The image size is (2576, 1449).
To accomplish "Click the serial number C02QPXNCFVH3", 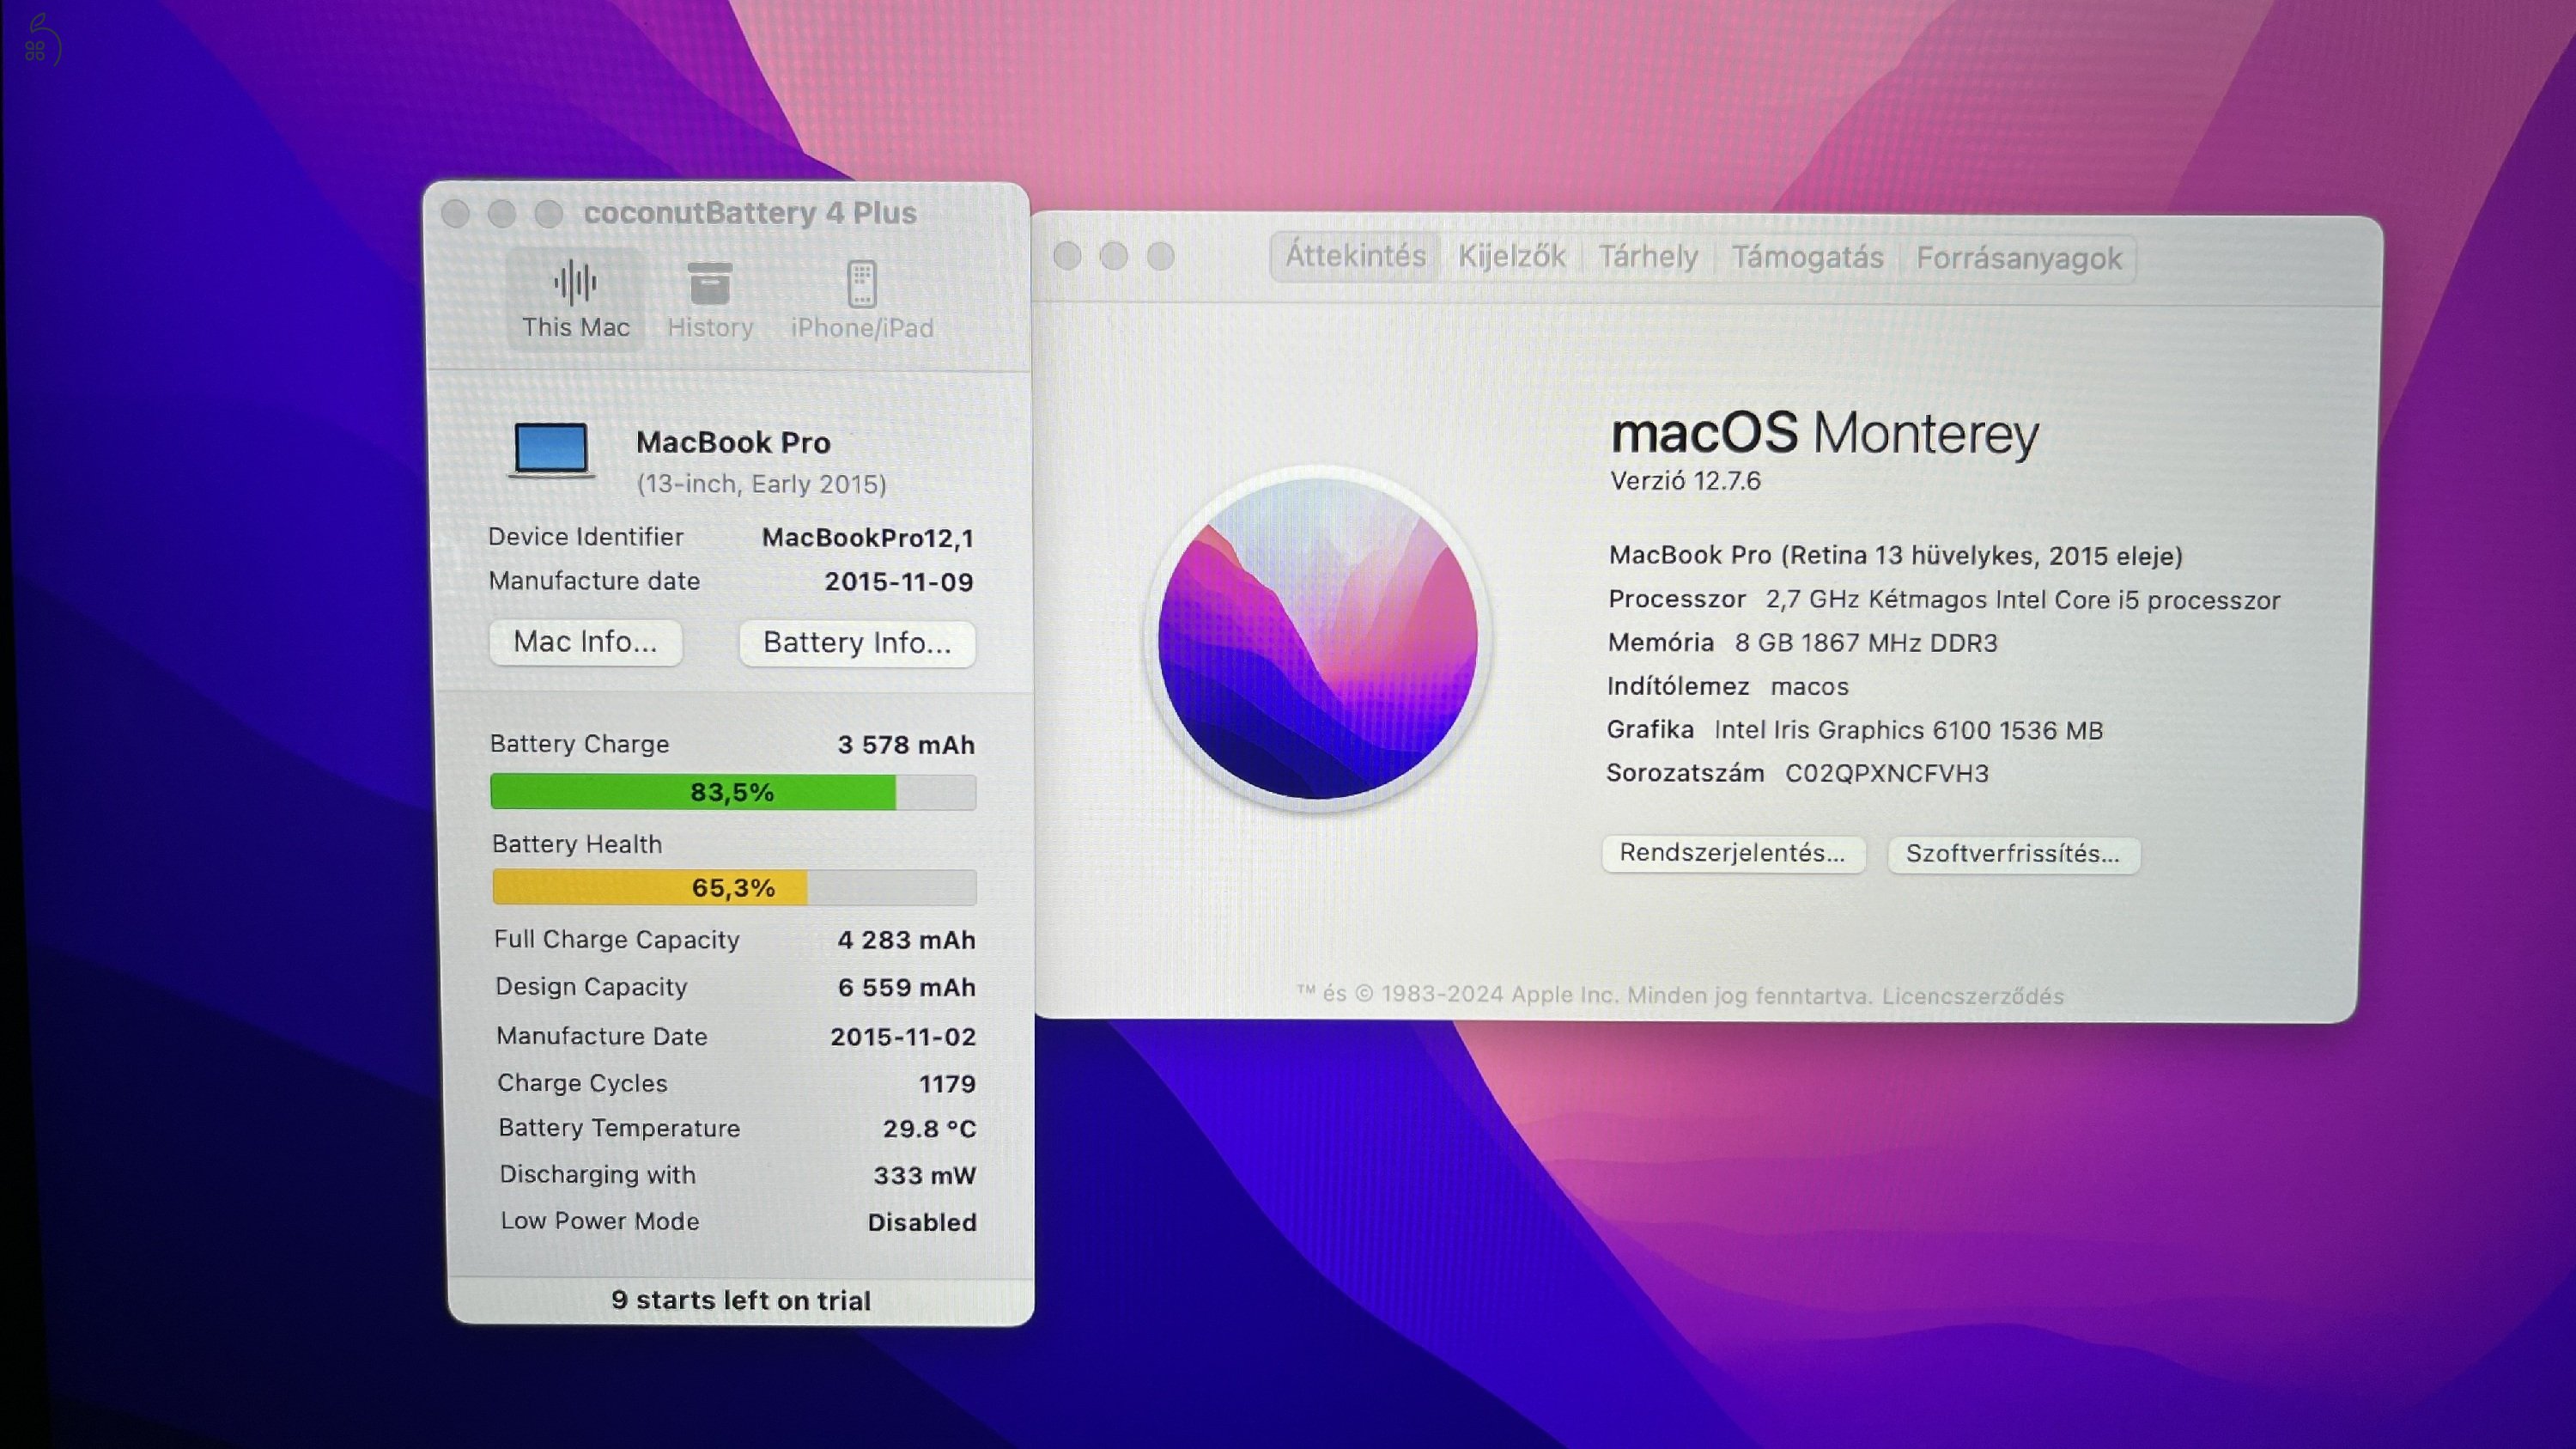I will [x=1887, y=773].
